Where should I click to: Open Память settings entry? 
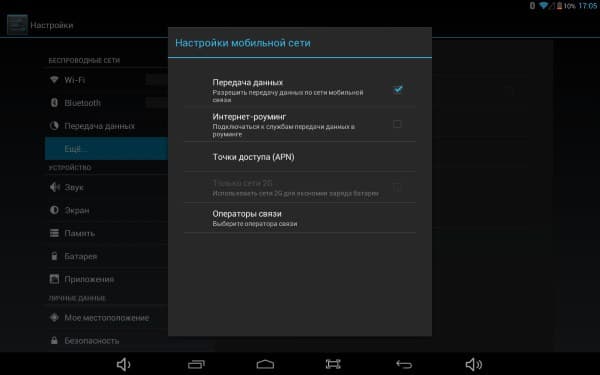point(106,233)
